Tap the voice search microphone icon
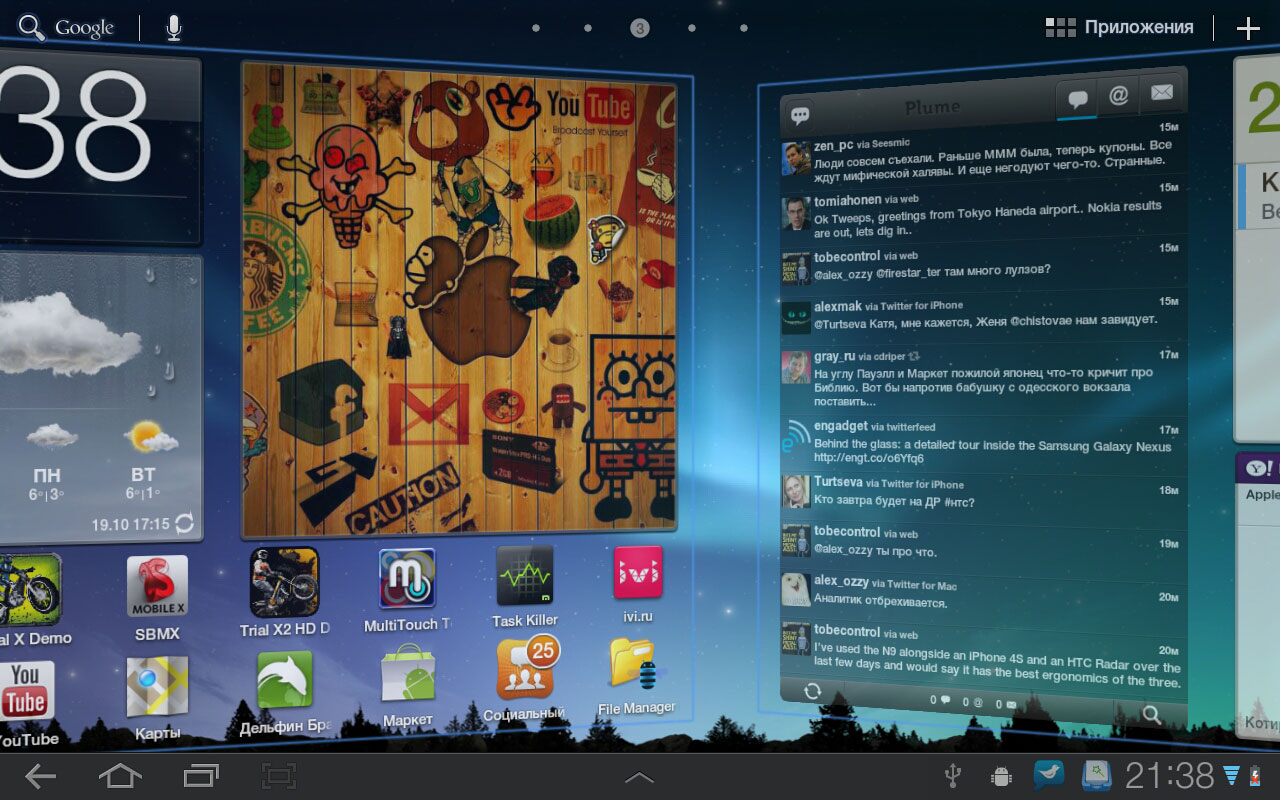 coord(174,28)
